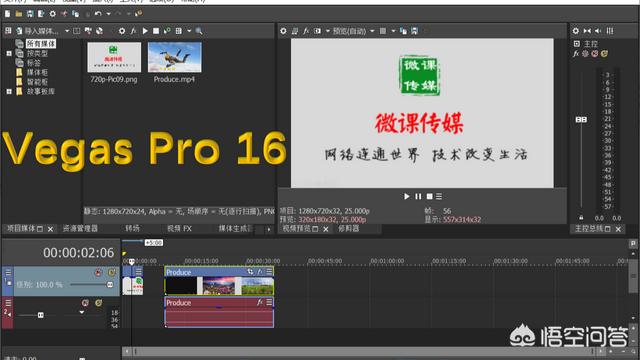Viewport: 640px width, 360px height.
Task: Open project properties gear in main toolbar
Action: click(53, 14)
